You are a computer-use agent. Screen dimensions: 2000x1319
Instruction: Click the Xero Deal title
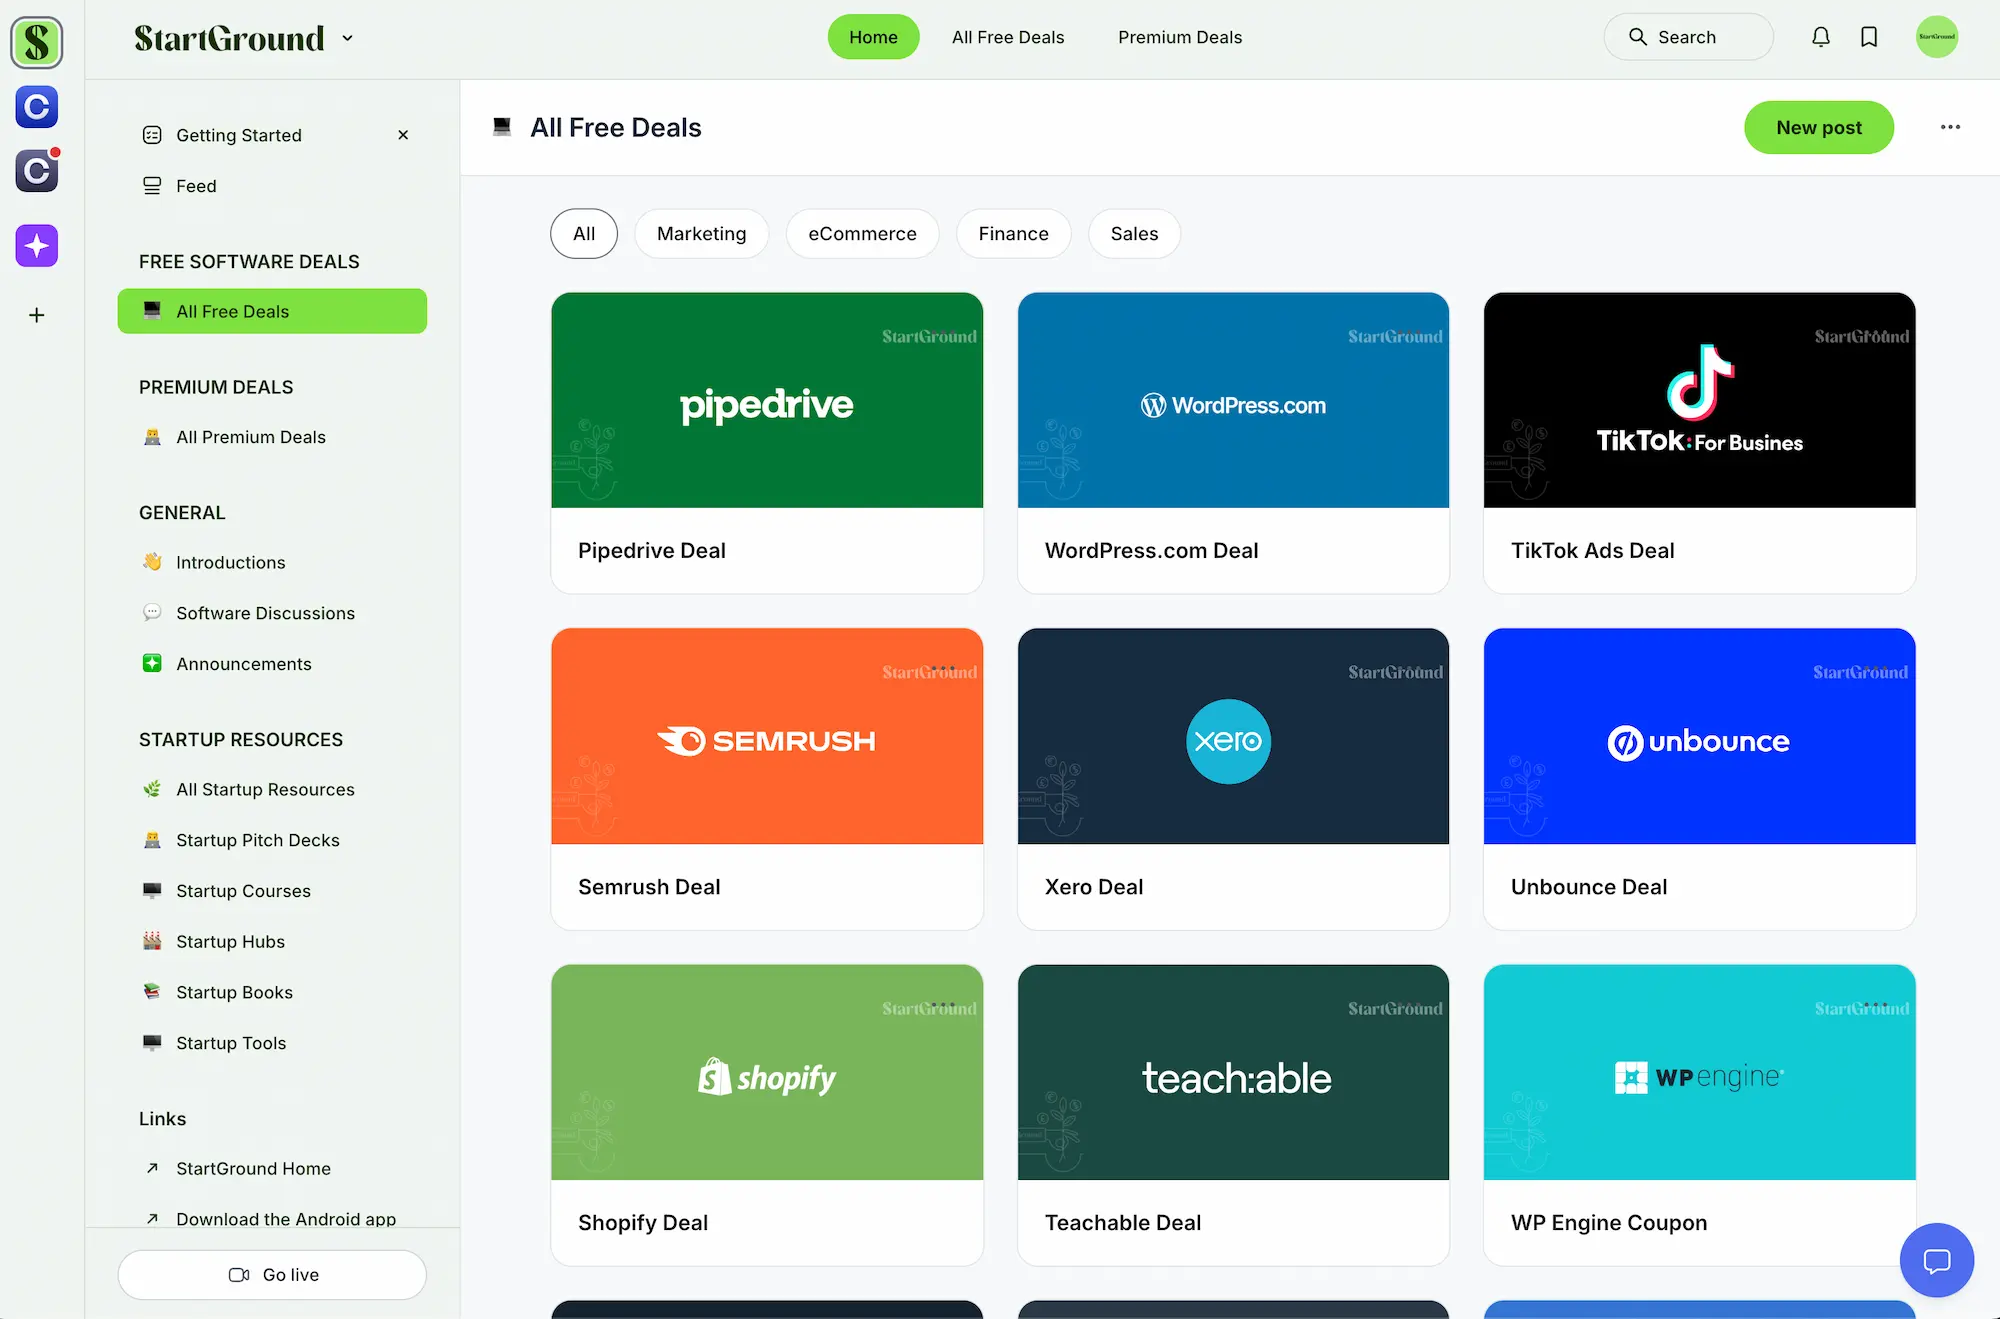coord(1093,886)
